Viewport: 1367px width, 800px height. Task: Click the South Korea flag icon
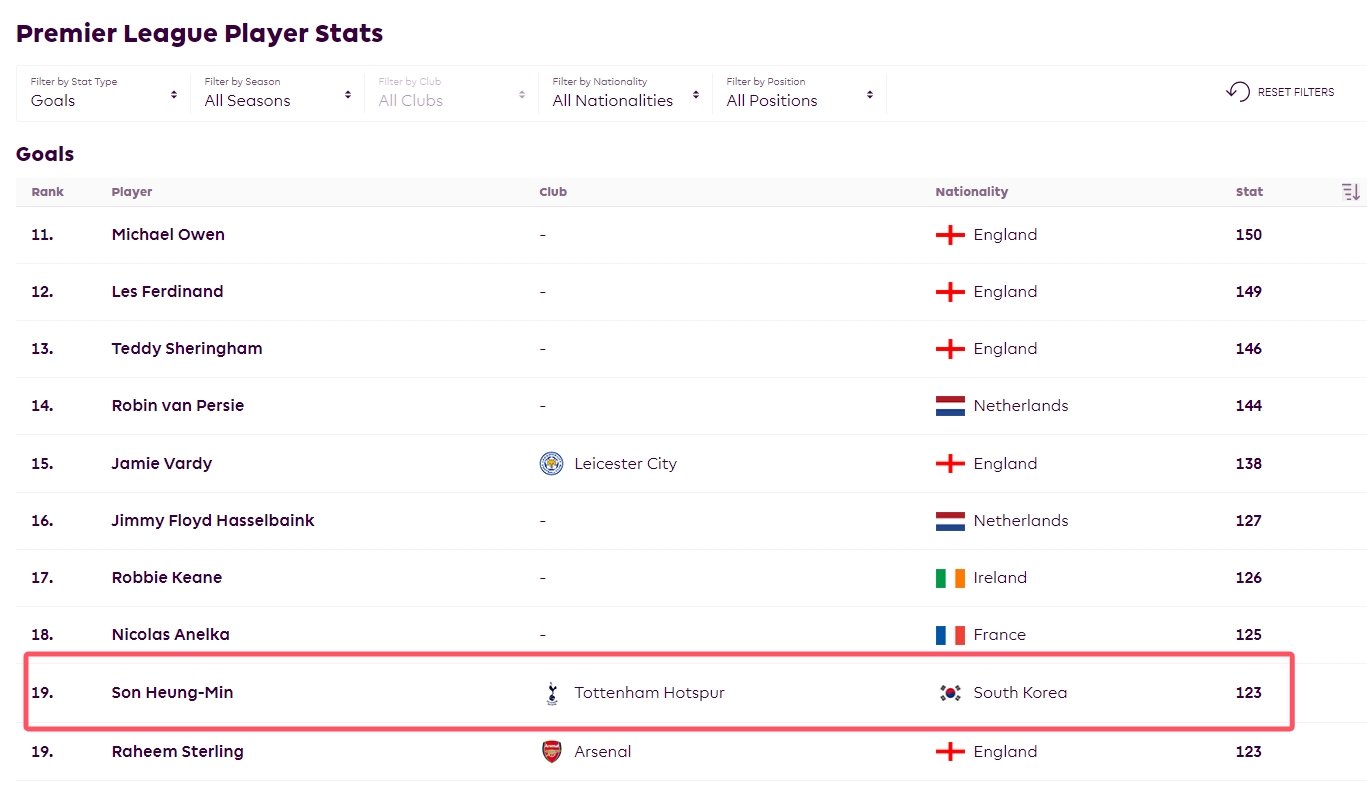coord(950,693)
